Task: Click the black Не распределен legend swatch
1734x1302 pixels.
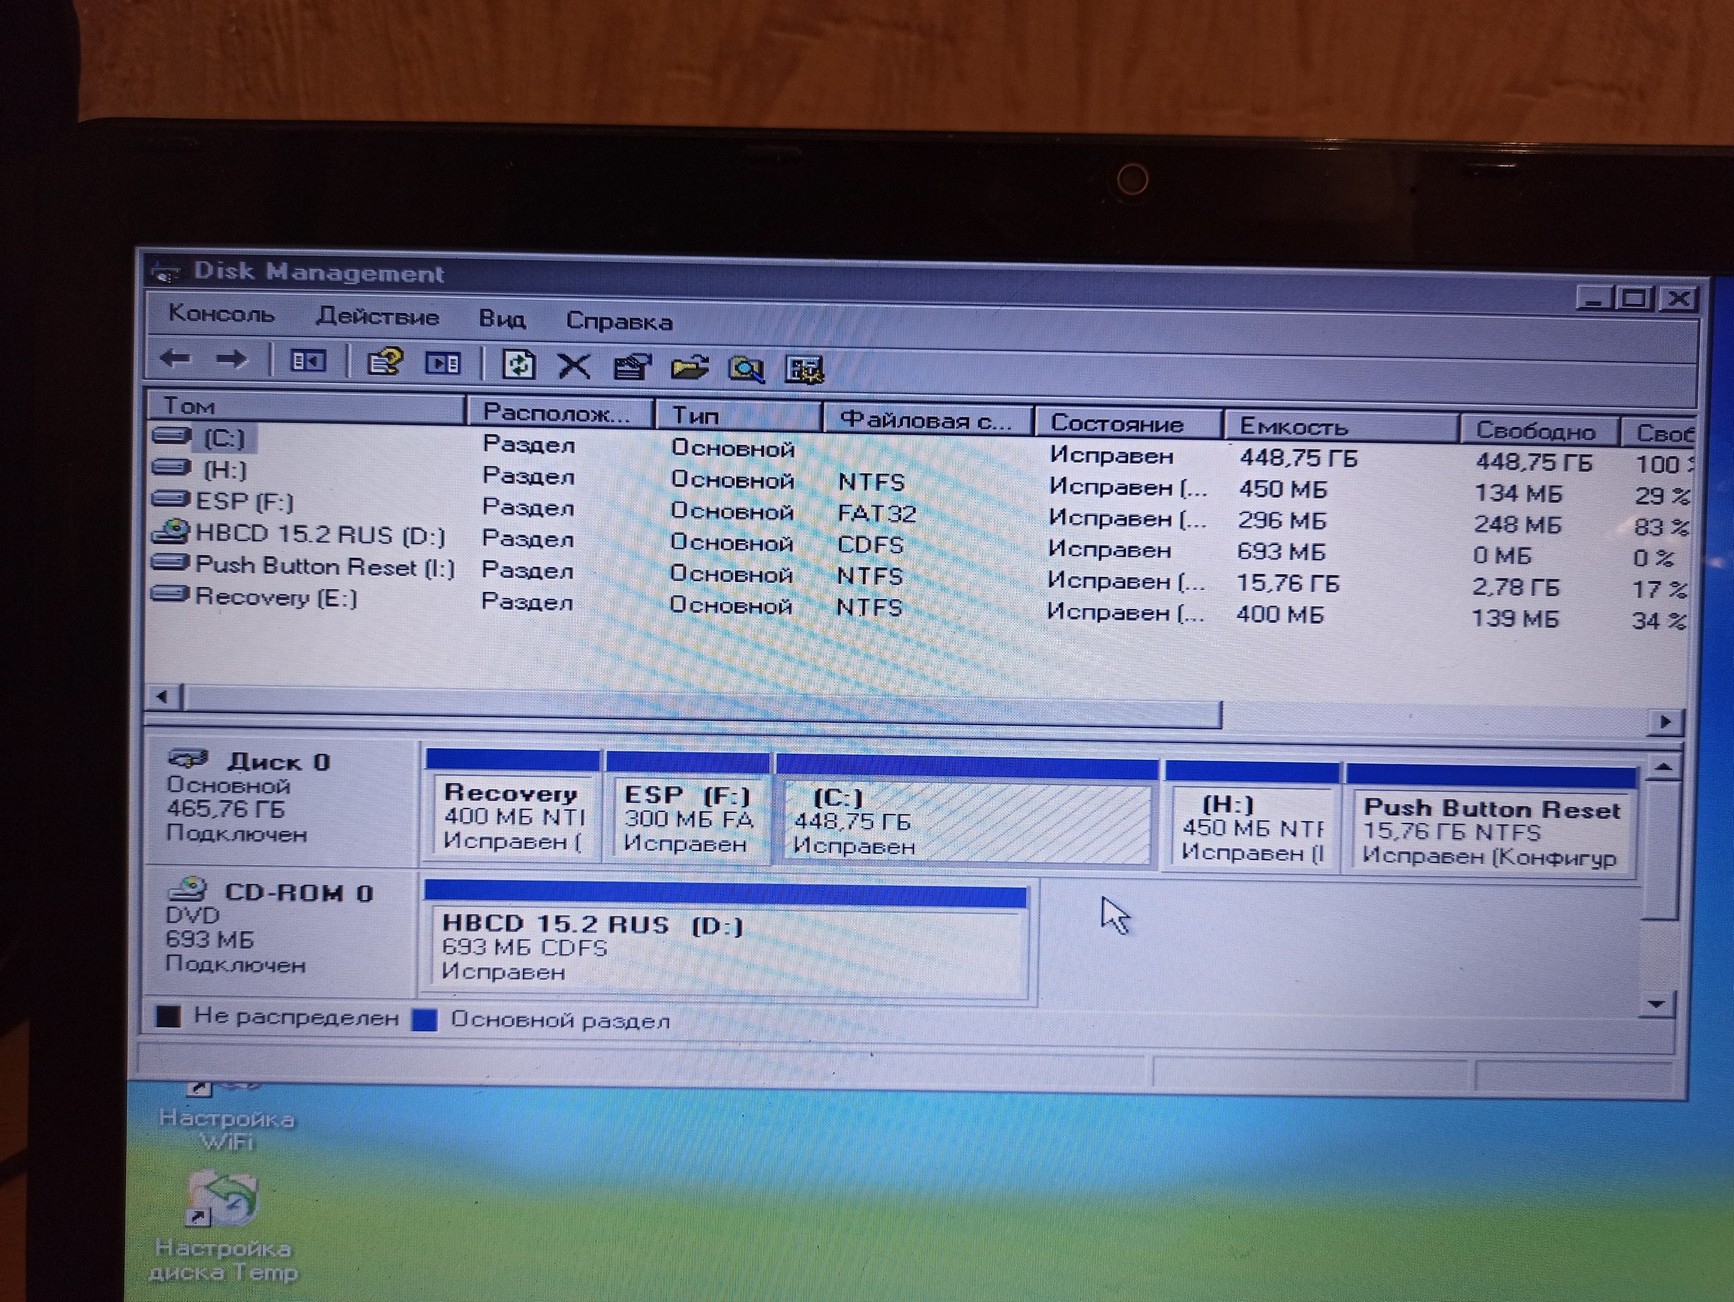Action: click(x=168, y=1016)
